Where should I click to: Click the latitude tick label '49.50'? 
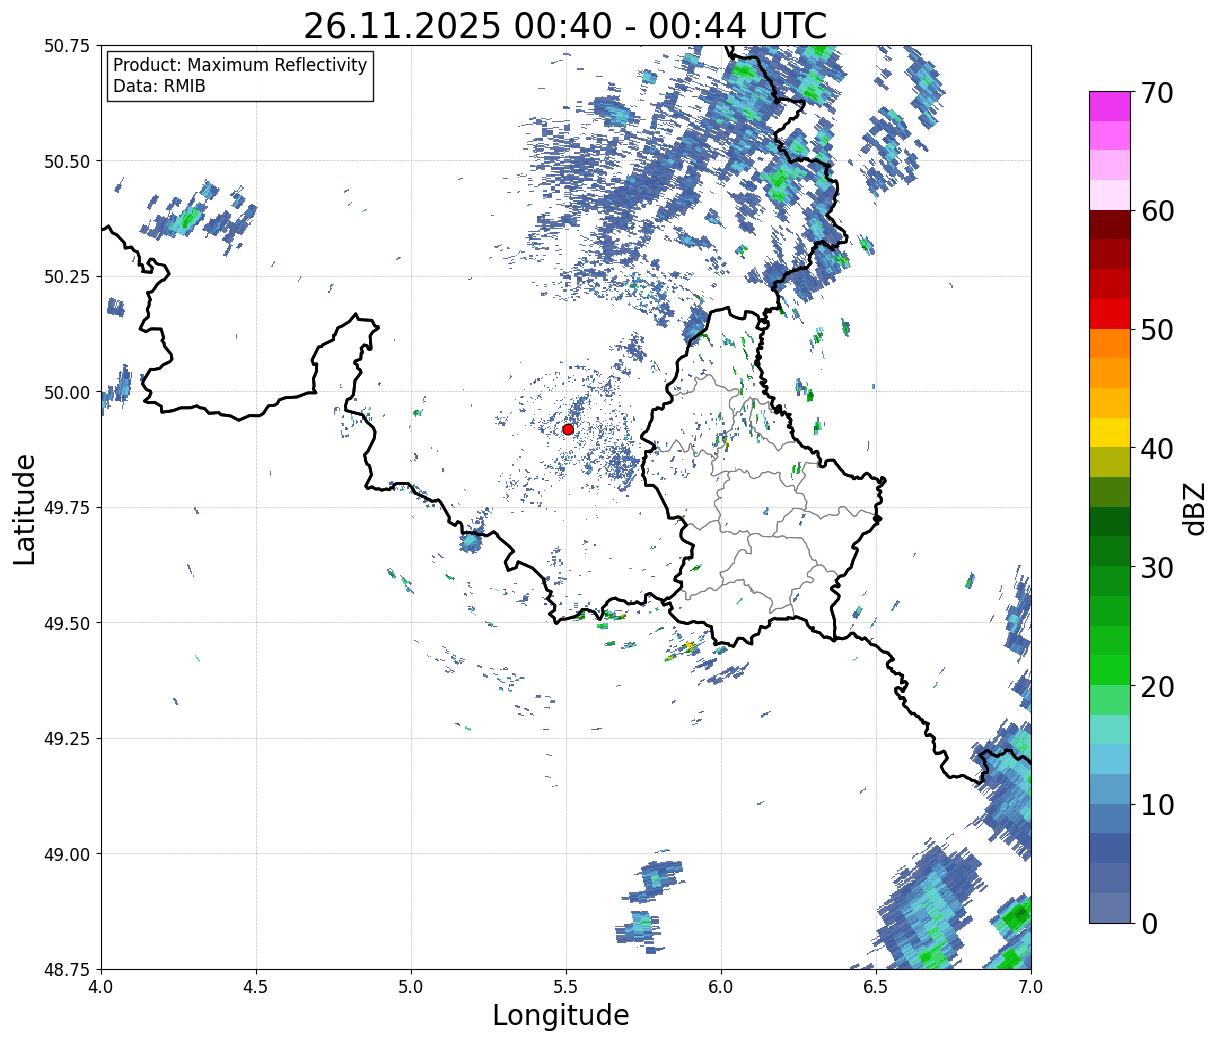[x=67, y=623]
